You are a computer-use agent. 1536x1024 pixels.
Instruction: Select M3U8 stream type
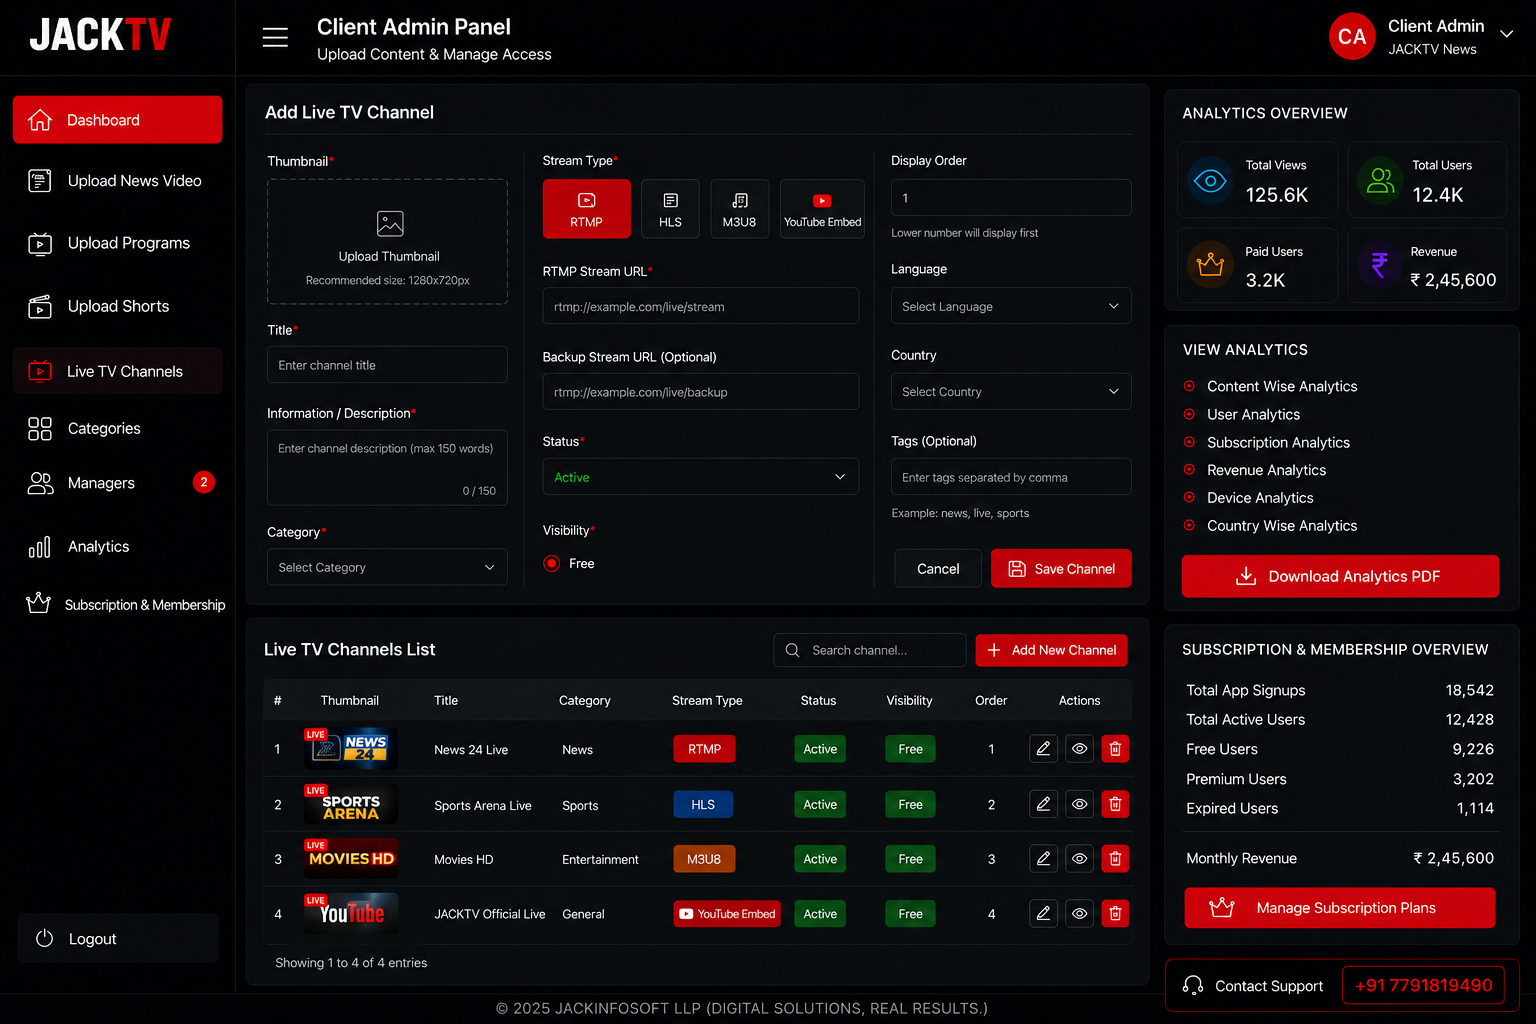(x=739, y=208)
